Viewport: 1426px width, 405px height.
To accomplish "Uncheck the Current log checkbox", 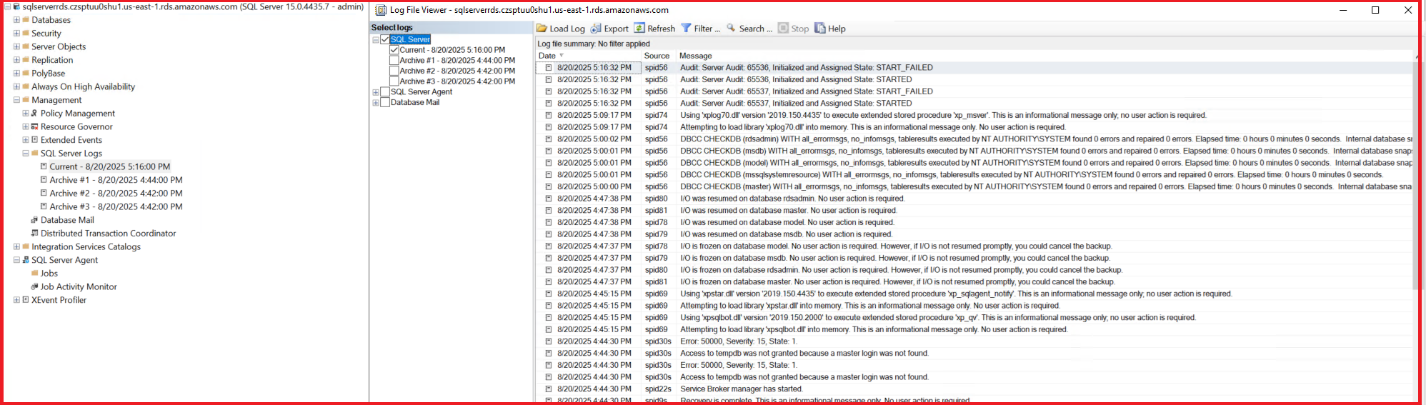I will point(395,50).
